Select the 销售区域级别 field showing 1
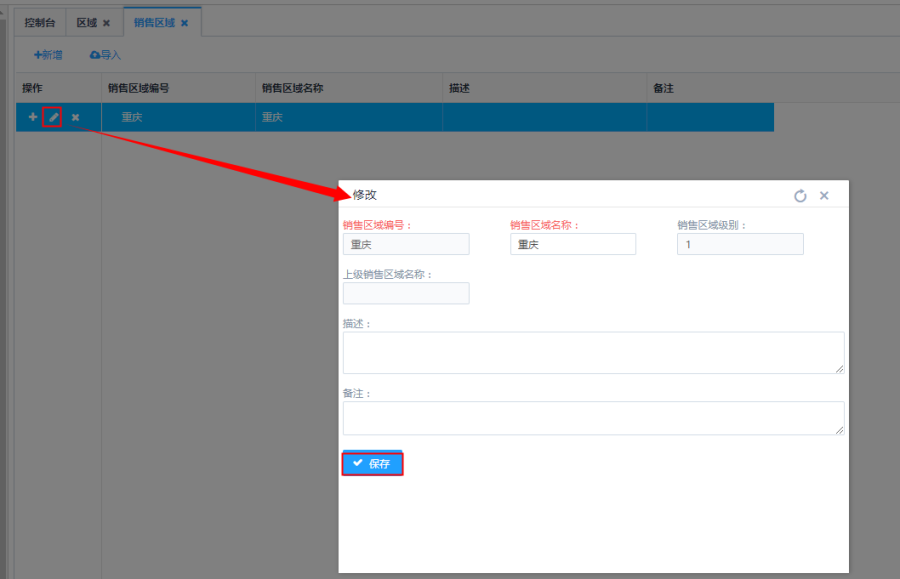900x579 pixels. tap(739, 244)
